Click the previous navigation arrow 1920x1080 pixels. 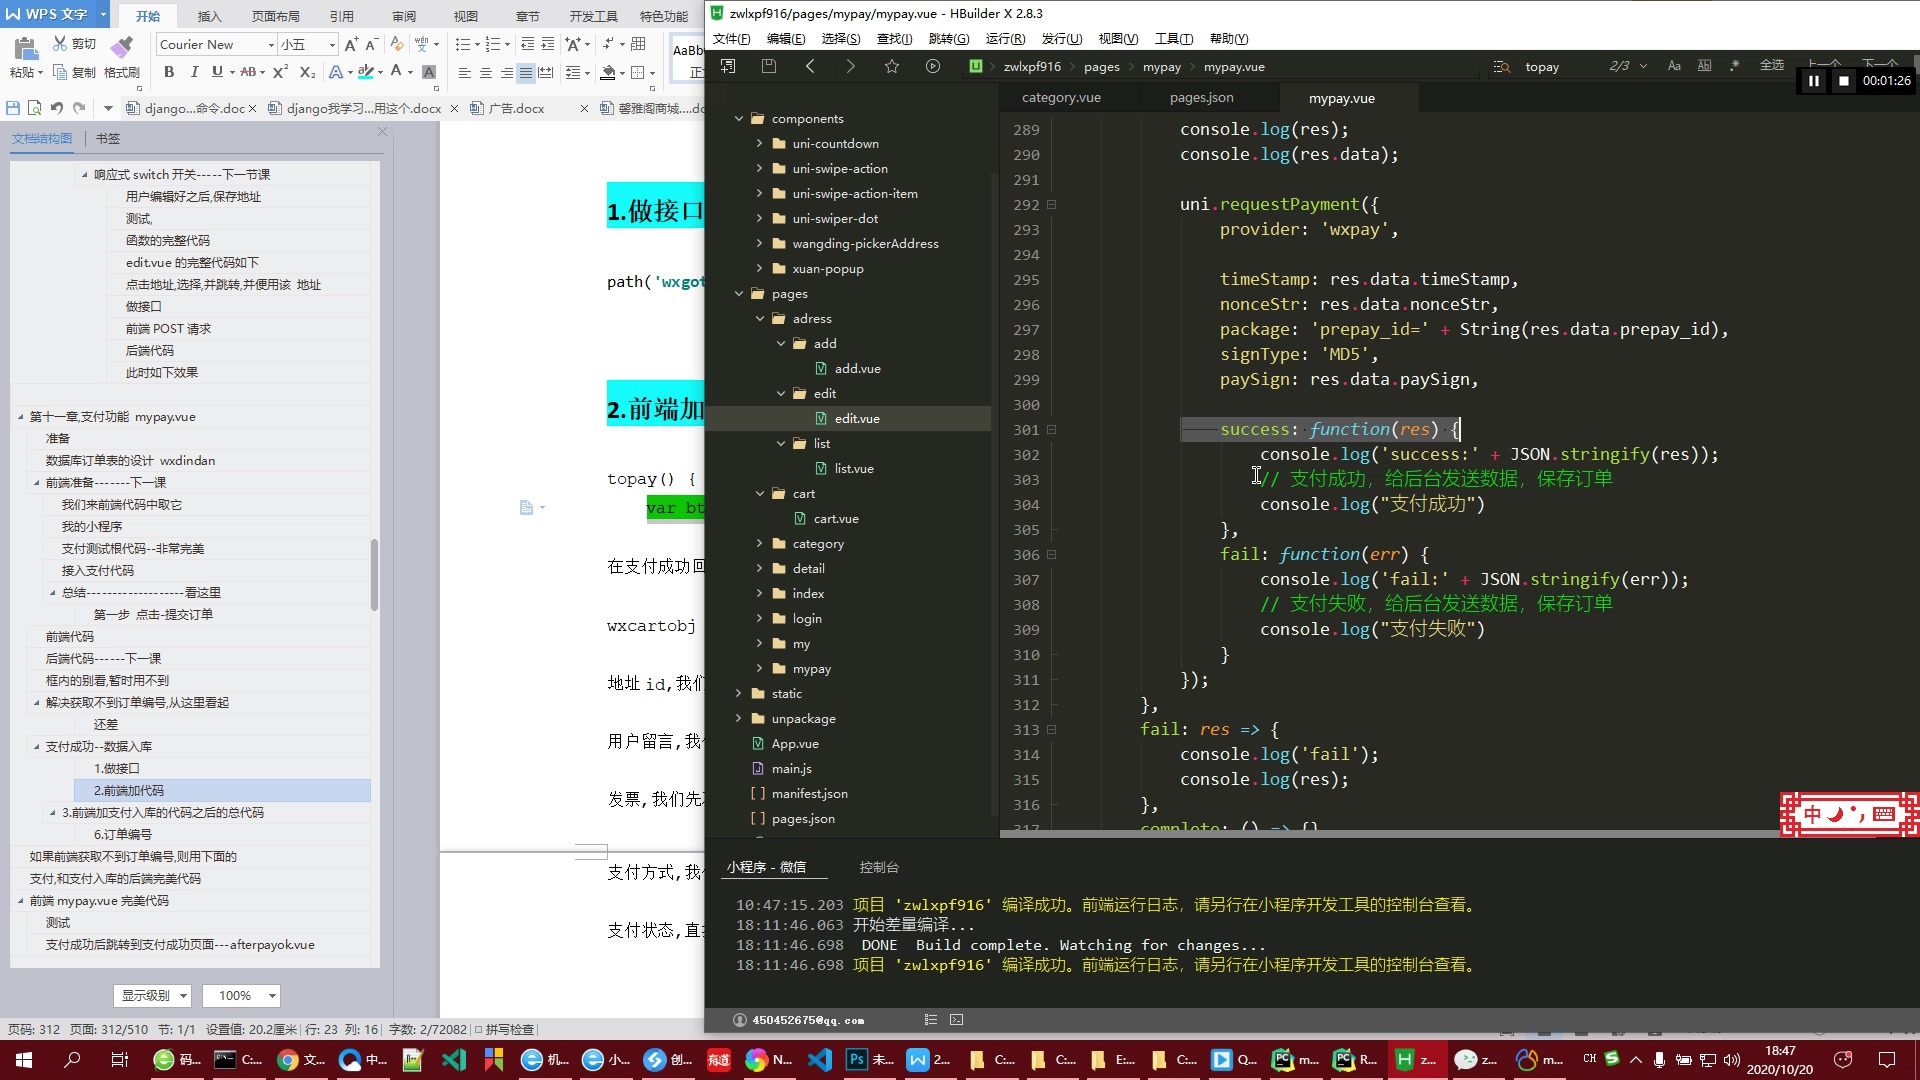point(808,66)
